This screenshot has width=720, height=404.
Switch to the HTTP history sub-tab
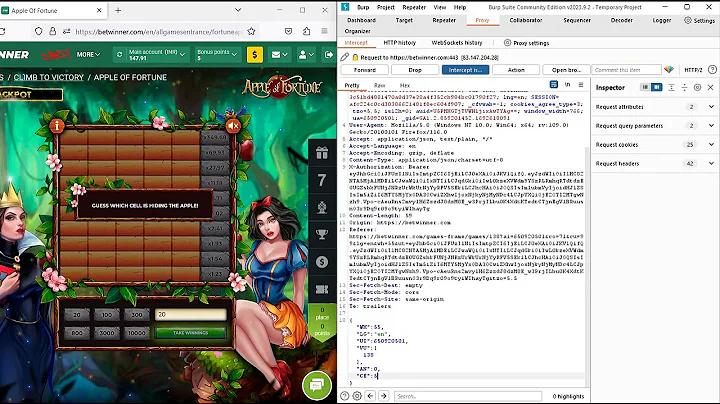(399, 43)
